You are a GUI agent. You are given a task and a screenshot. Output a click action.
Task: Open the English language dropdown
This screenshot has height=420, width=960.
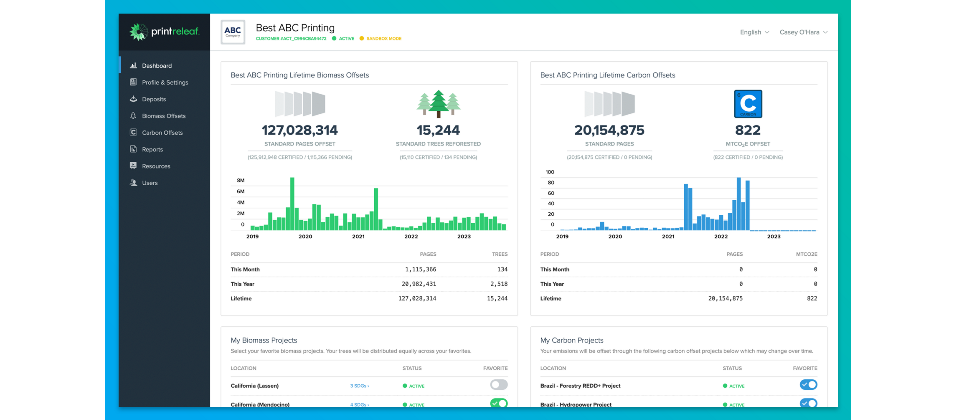click(754, 32)
